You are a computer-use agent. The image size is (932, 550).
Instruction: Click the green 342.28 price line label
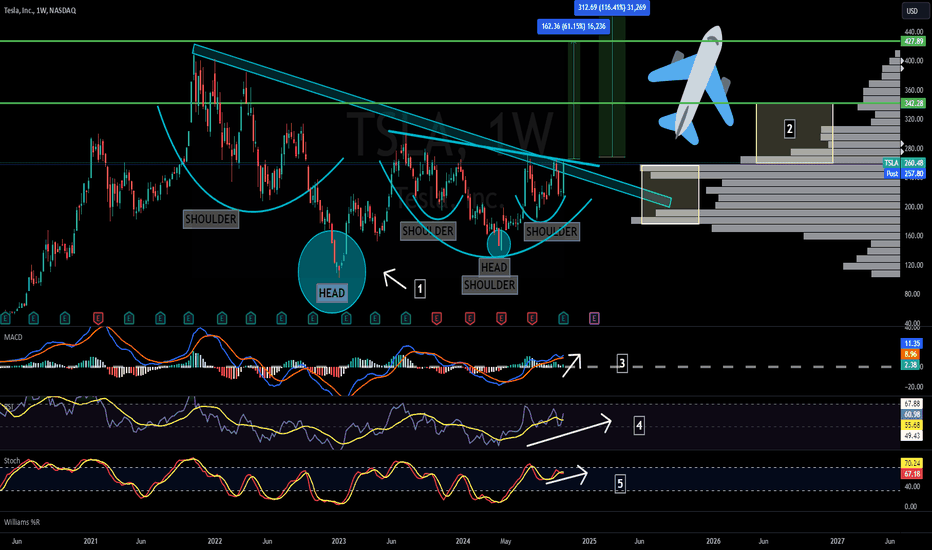pyautogui.click(x=914, y=103)
